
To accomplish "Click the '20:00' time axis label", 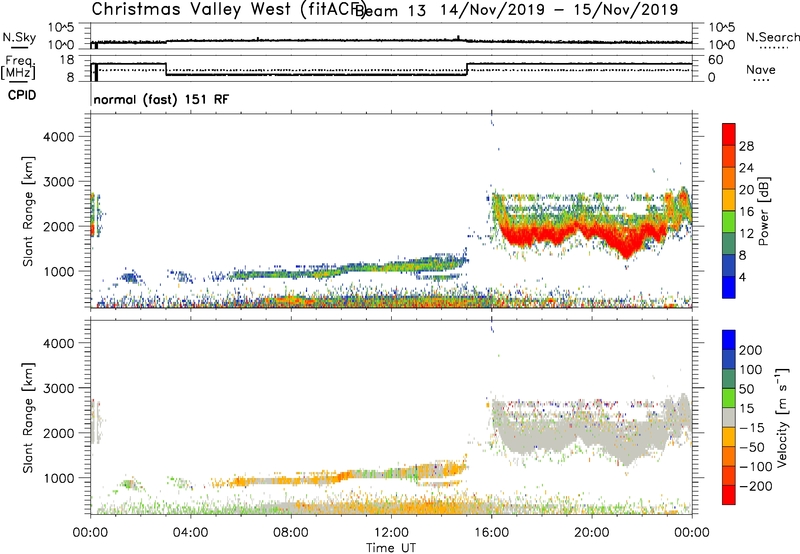I will point(591,533).
